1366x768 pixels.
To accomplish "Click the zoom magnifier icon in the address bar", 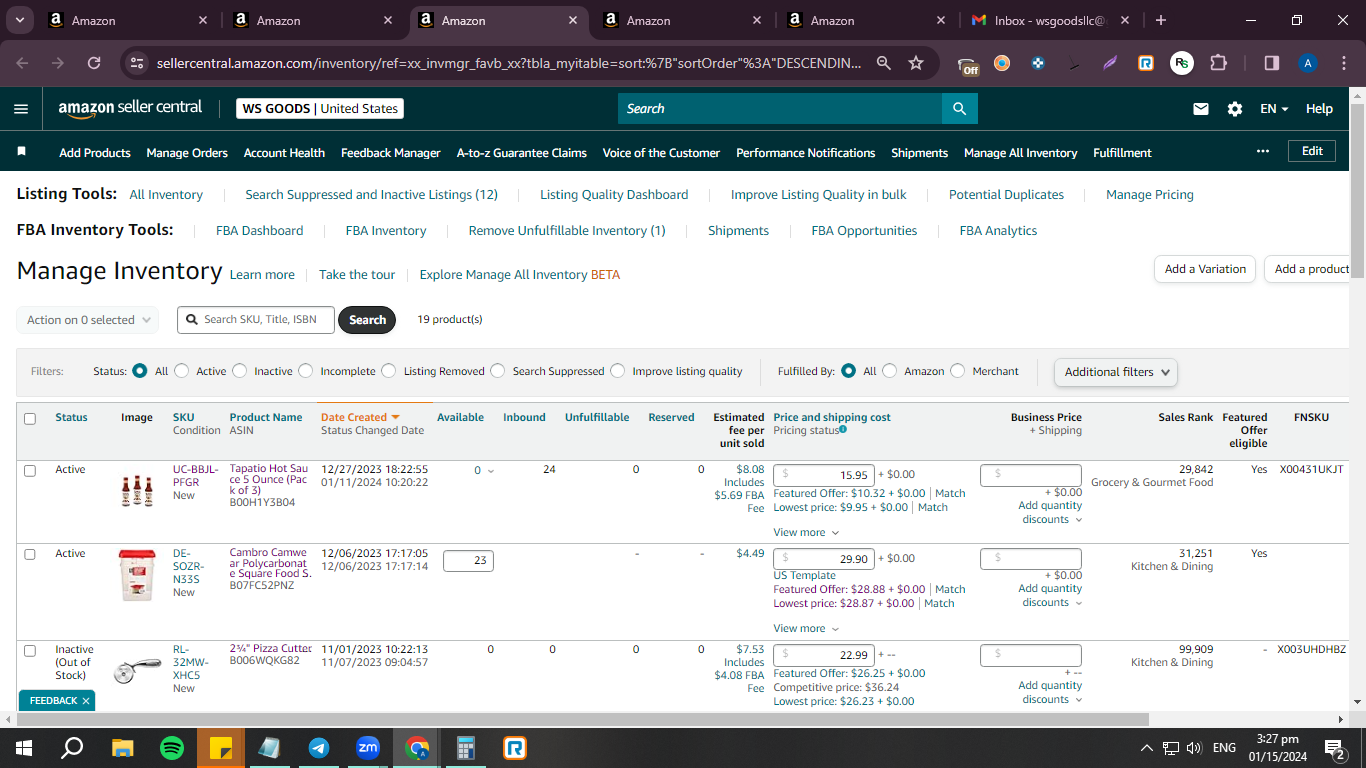I will pyautogui.click(x=884, y=63).
